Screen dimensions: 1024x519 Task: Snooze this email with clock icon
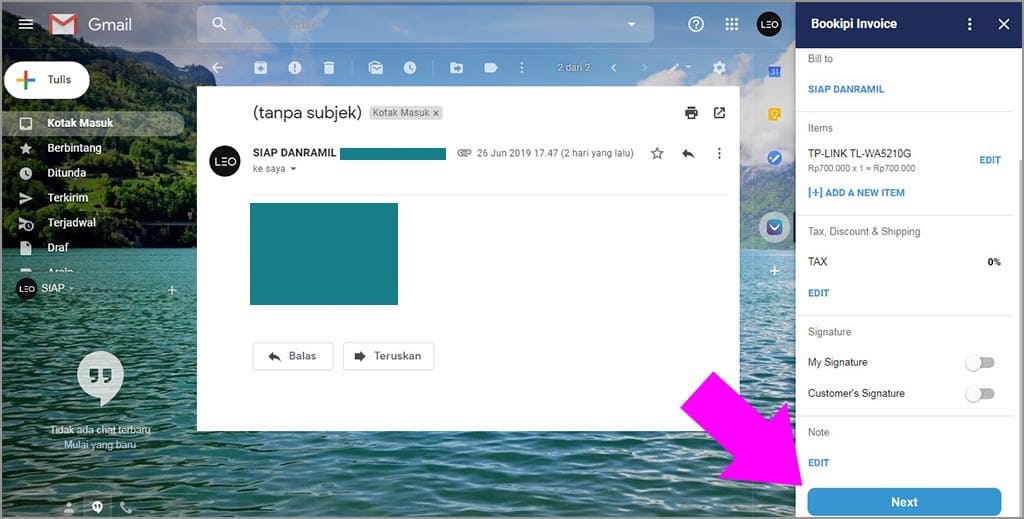(x=409, y=68)
